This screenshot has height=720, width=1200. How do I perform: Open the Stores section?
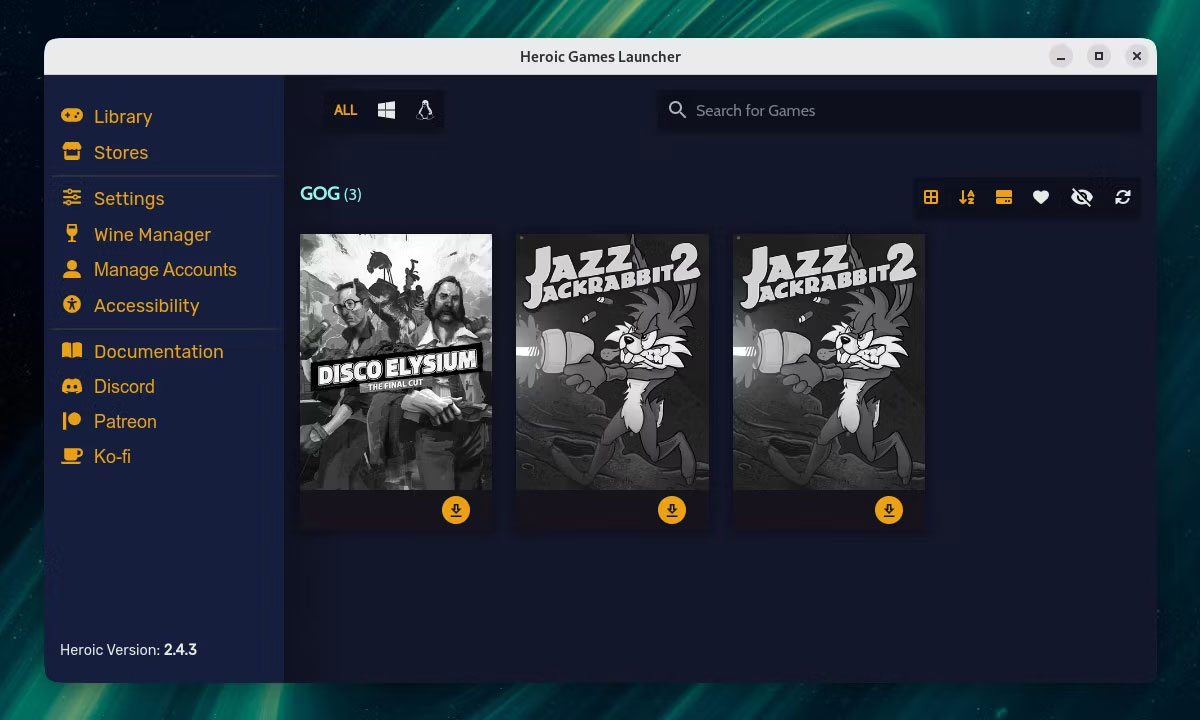coord(120,152)
